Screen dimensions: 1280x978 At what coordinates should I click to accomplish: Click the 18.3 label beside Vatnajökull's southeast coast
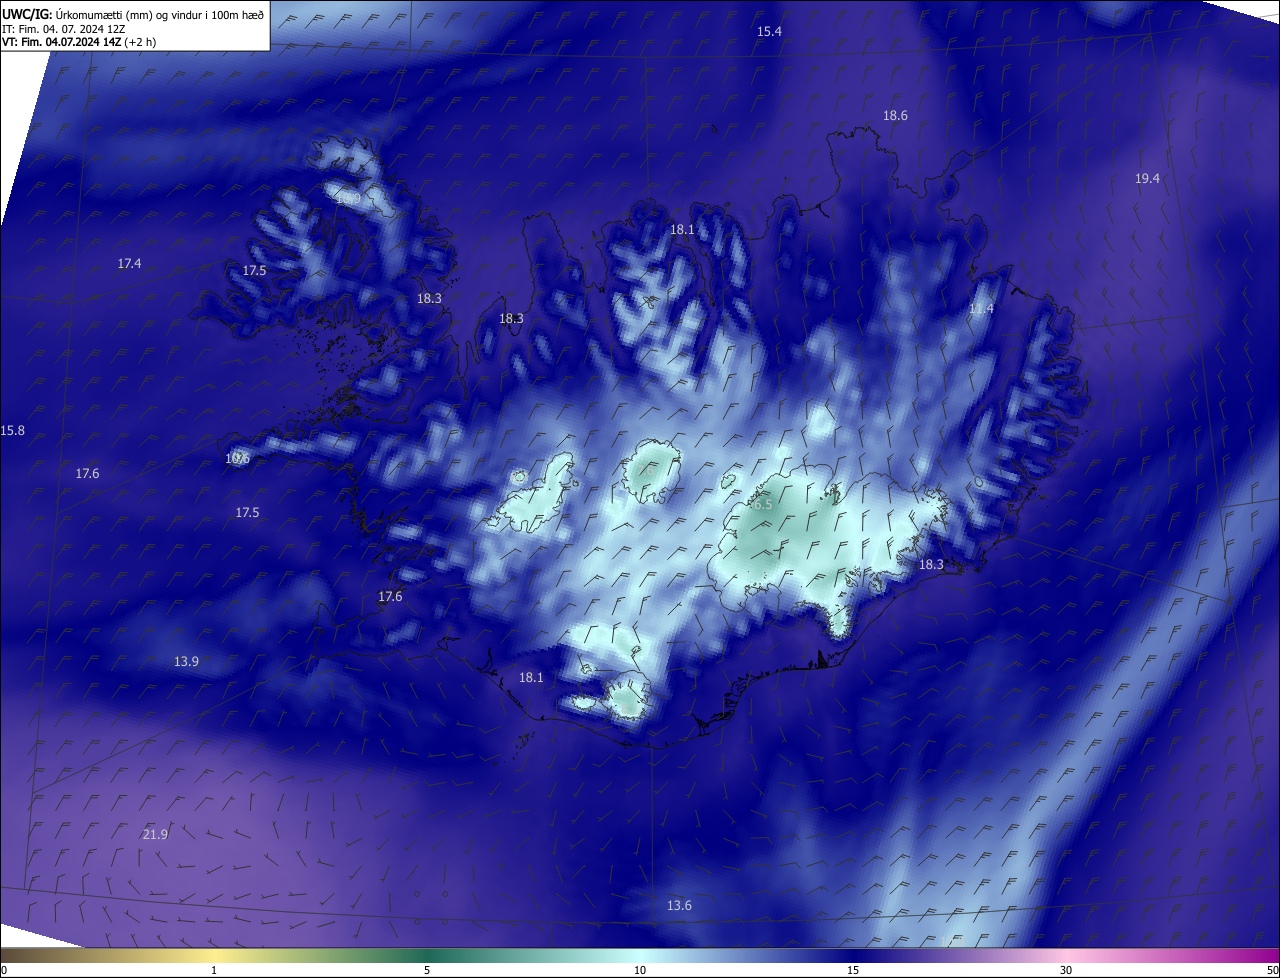[931, 565]
